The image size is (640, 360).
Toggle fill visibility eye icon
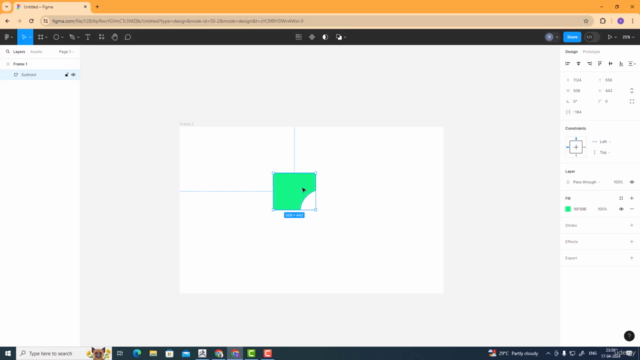click(621, 209)
